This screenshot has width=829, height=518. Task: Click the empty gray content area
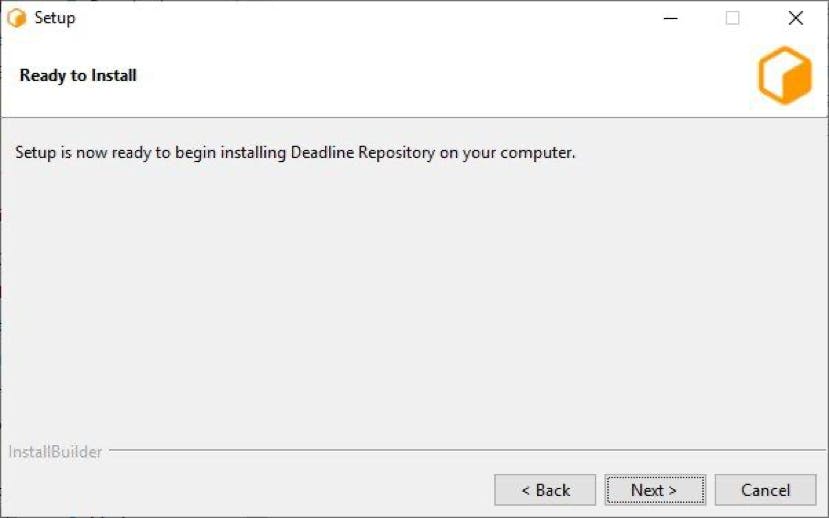412,296
